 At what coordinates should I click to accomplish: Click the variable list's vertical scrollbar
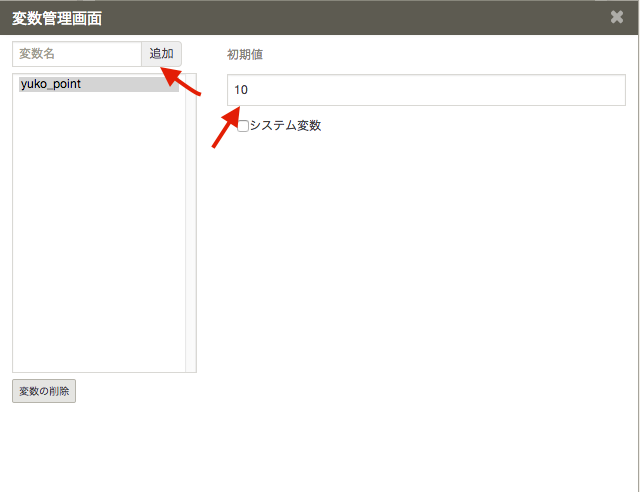click(191, 220)
